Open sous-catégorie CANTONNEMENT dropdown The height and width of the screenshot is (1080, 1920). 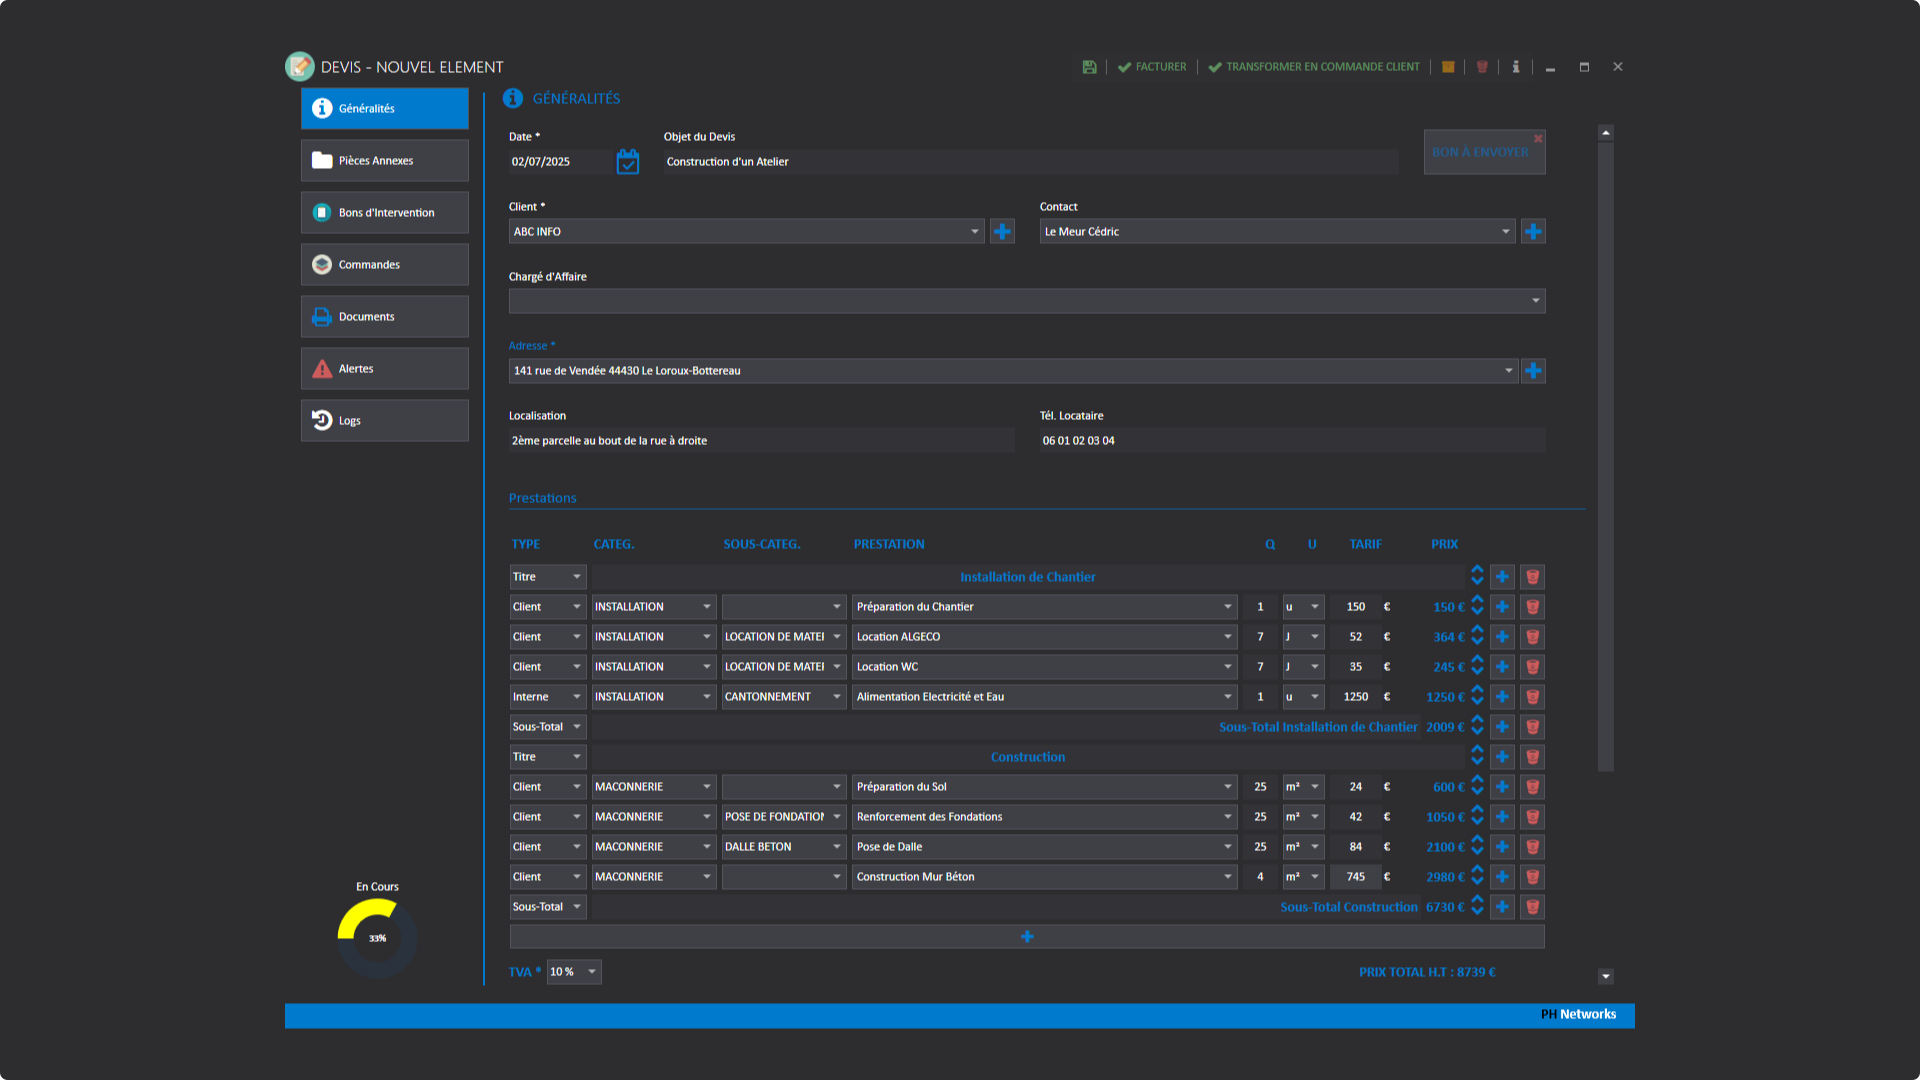pos(784,697)
